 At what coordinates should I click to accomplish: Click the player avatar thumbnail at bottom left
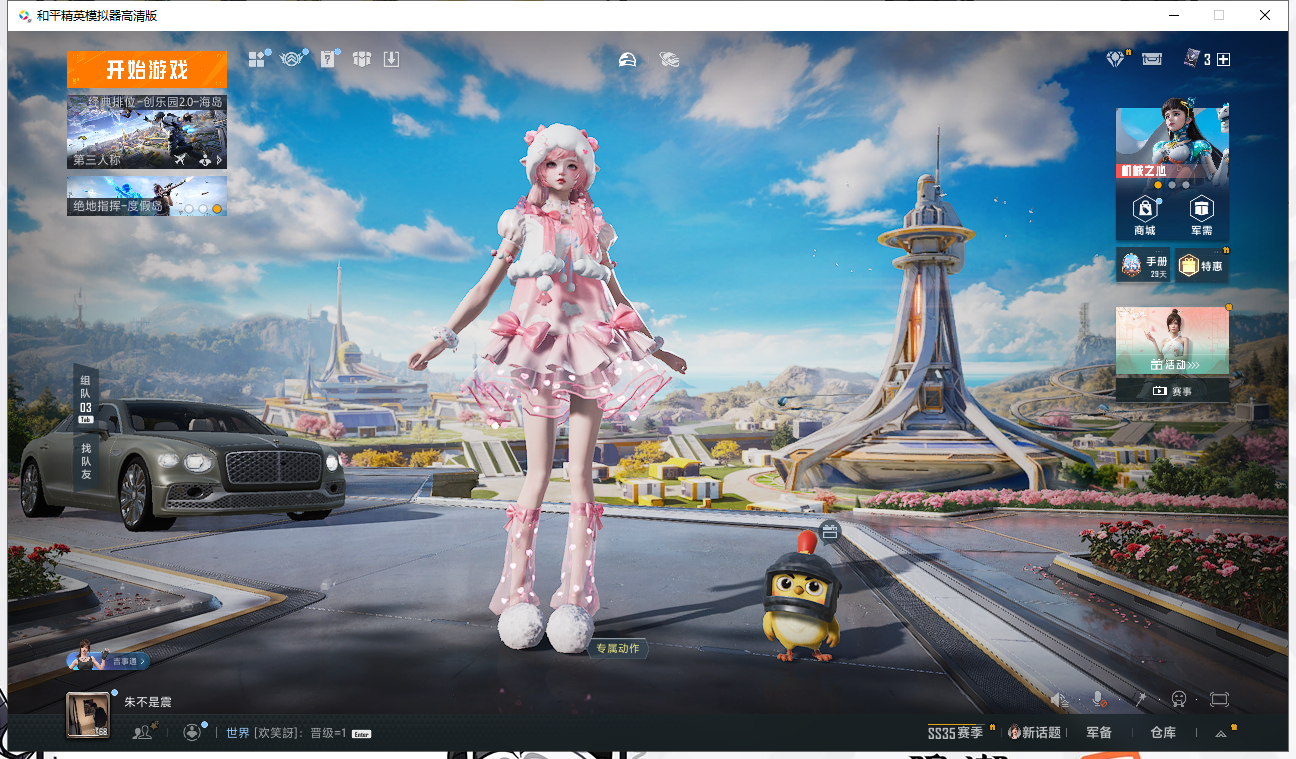88,715
